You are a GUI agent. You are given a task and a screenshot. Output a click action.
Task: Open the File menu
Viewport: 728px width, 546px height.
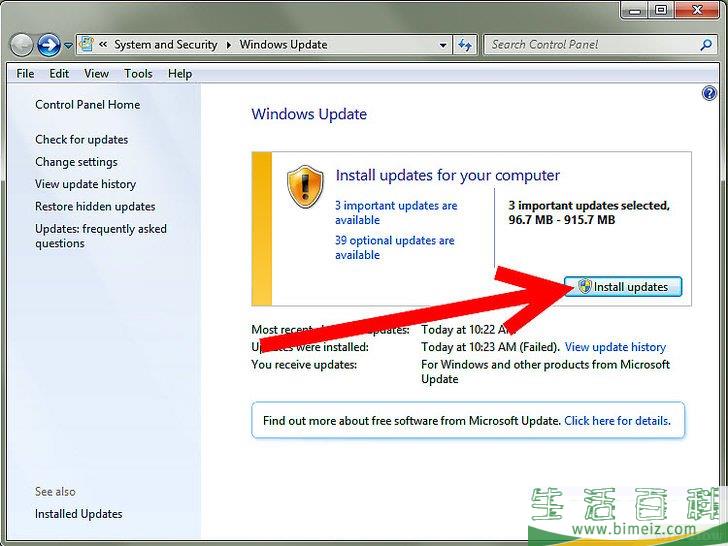[x=25, y=73]
